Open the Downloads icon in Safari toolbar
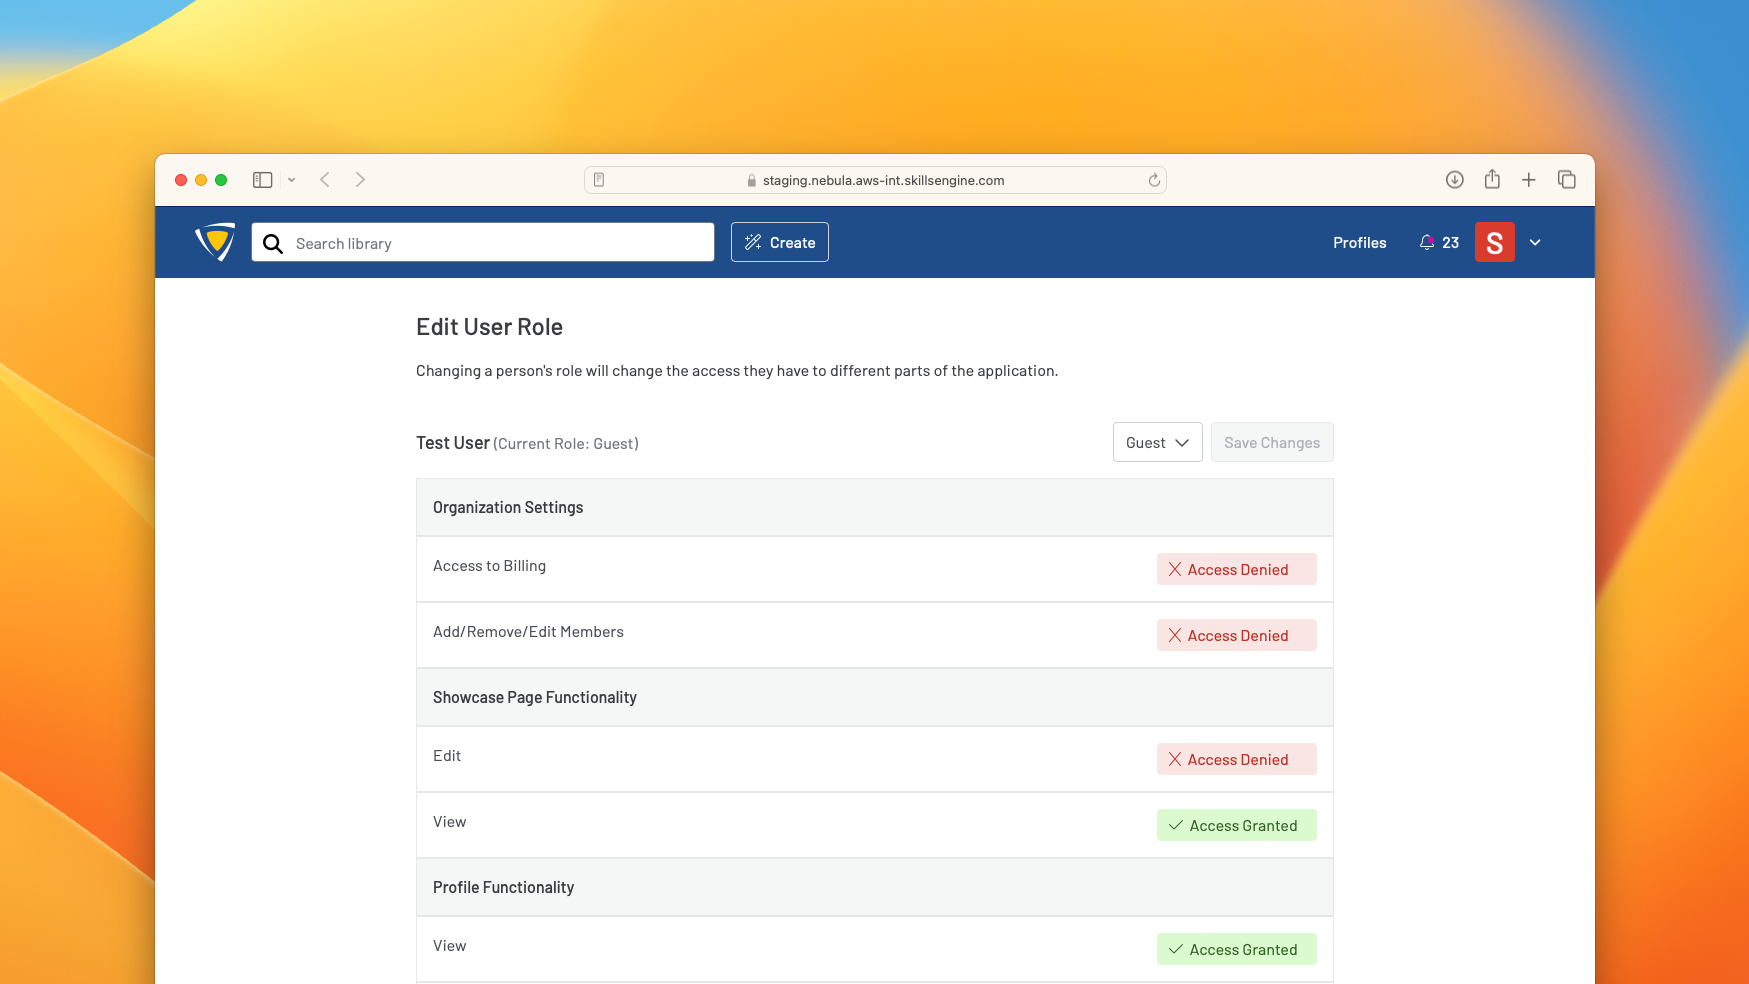The image size is (1749, 984). coord(1455,179)
